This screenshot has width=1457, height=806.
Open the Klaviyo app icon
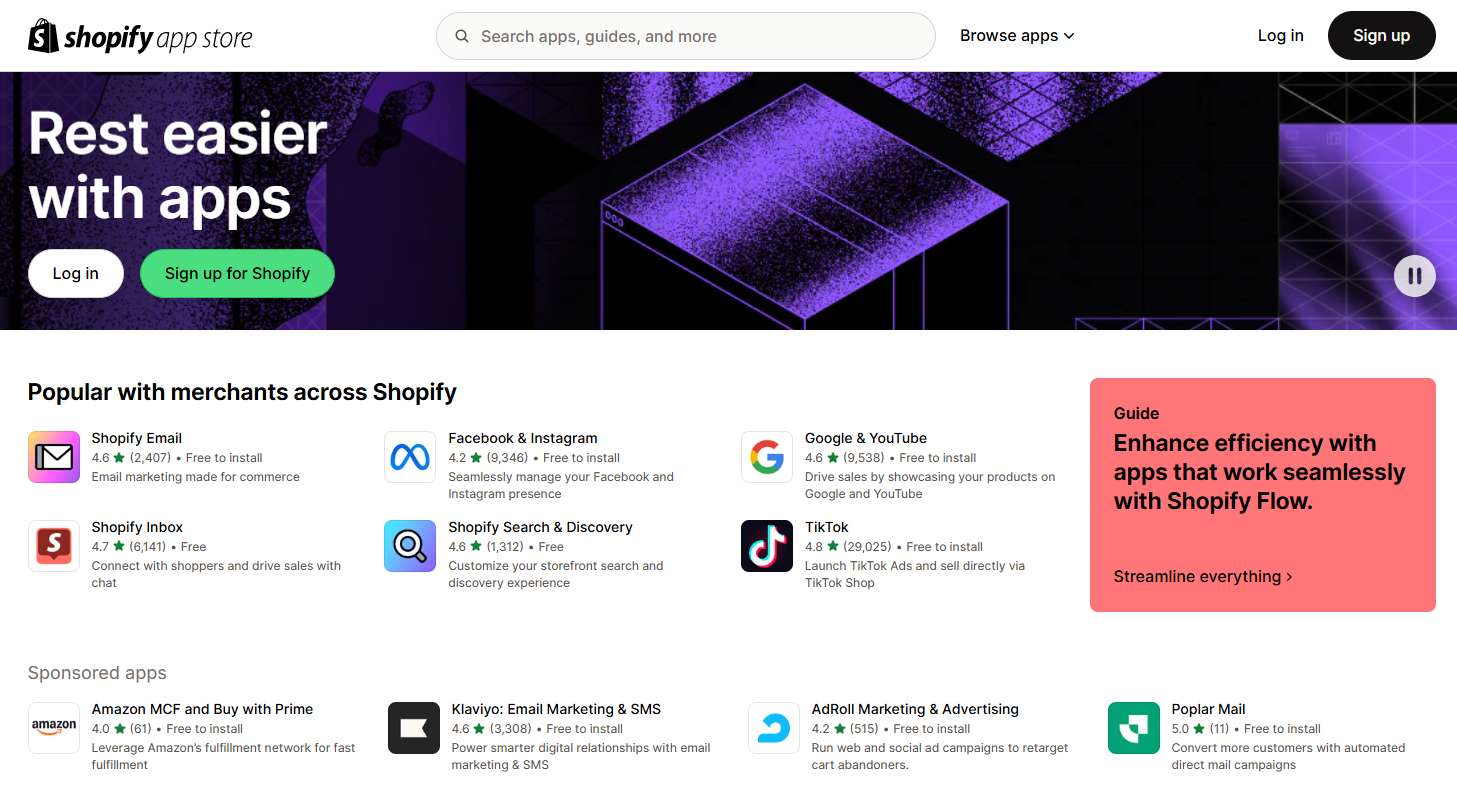(x=414, y=728)
